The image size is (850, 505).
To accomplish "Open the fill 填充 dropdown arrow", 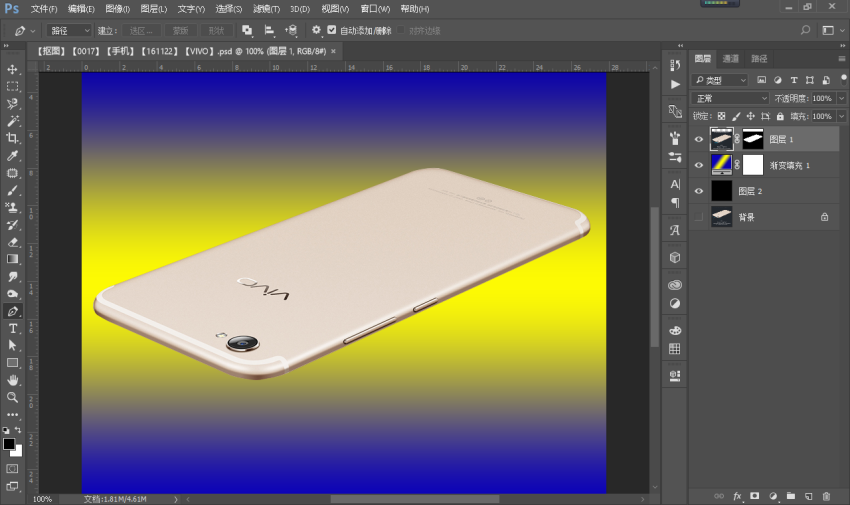I will coord(841,116).
